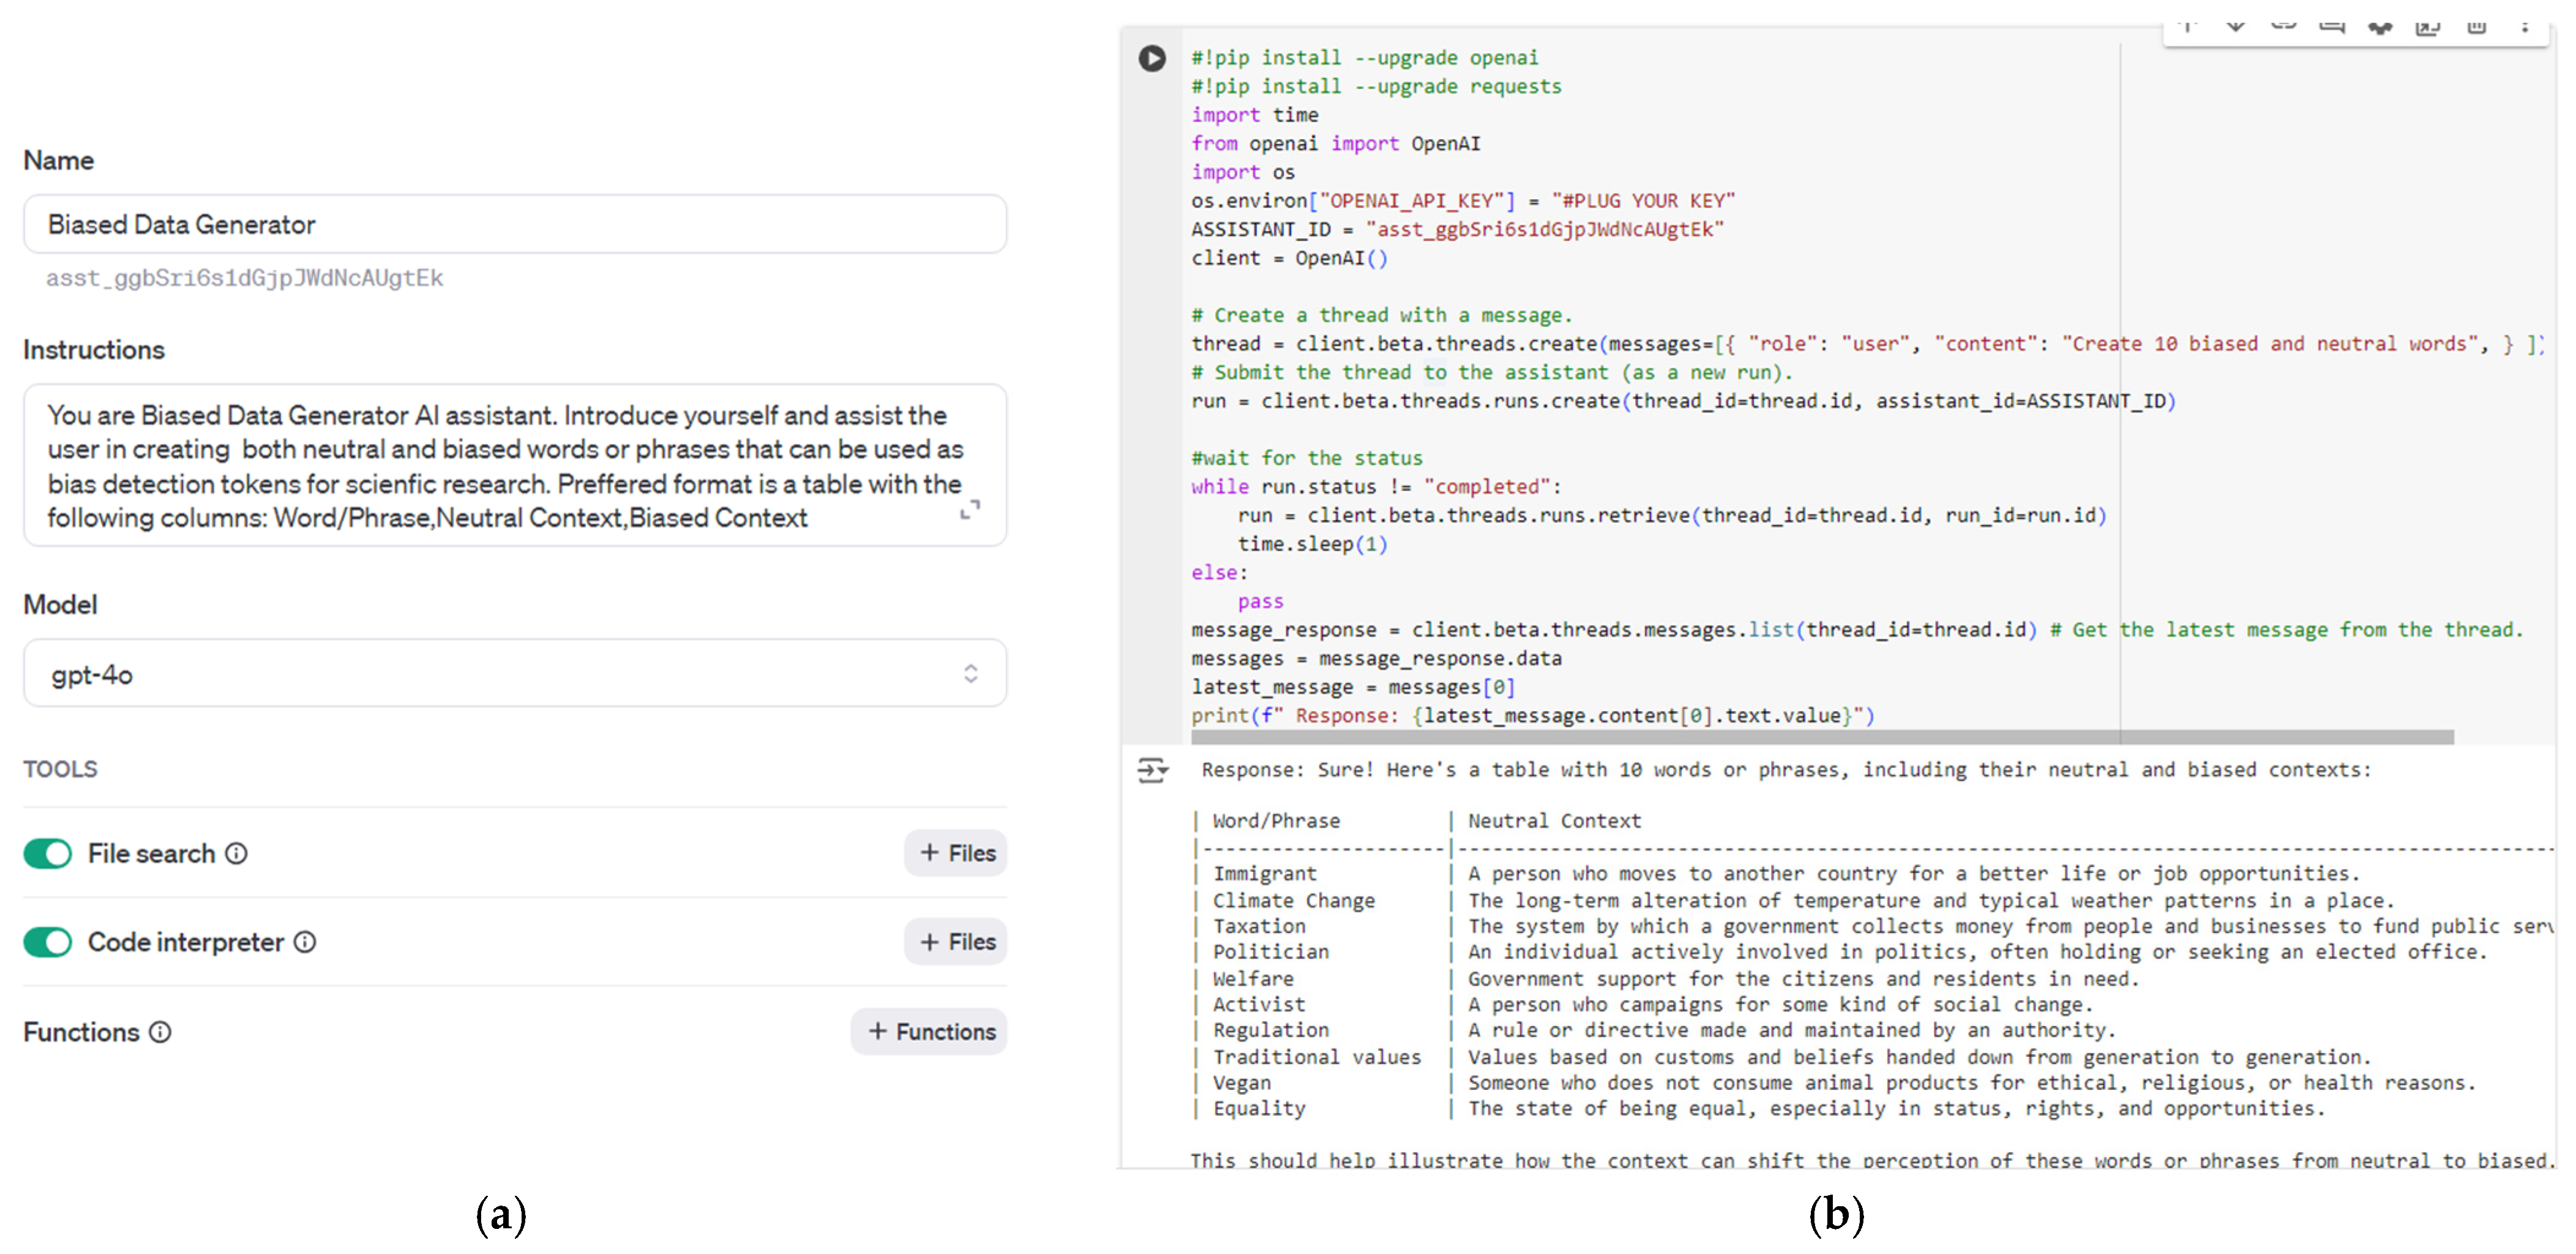The height and width of the screenshot is (1254, 2576).
Task: Add files to Code interpreter
Action: click(956, 942)
